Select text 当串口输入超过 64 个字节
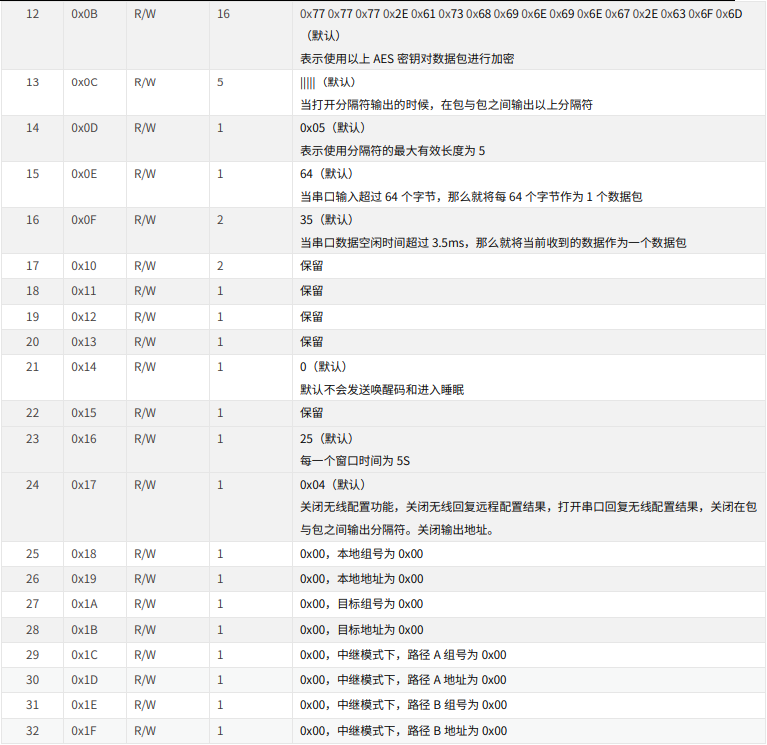Image resolution: width=767 pixels, height=745 pixels. pos(367,197)
